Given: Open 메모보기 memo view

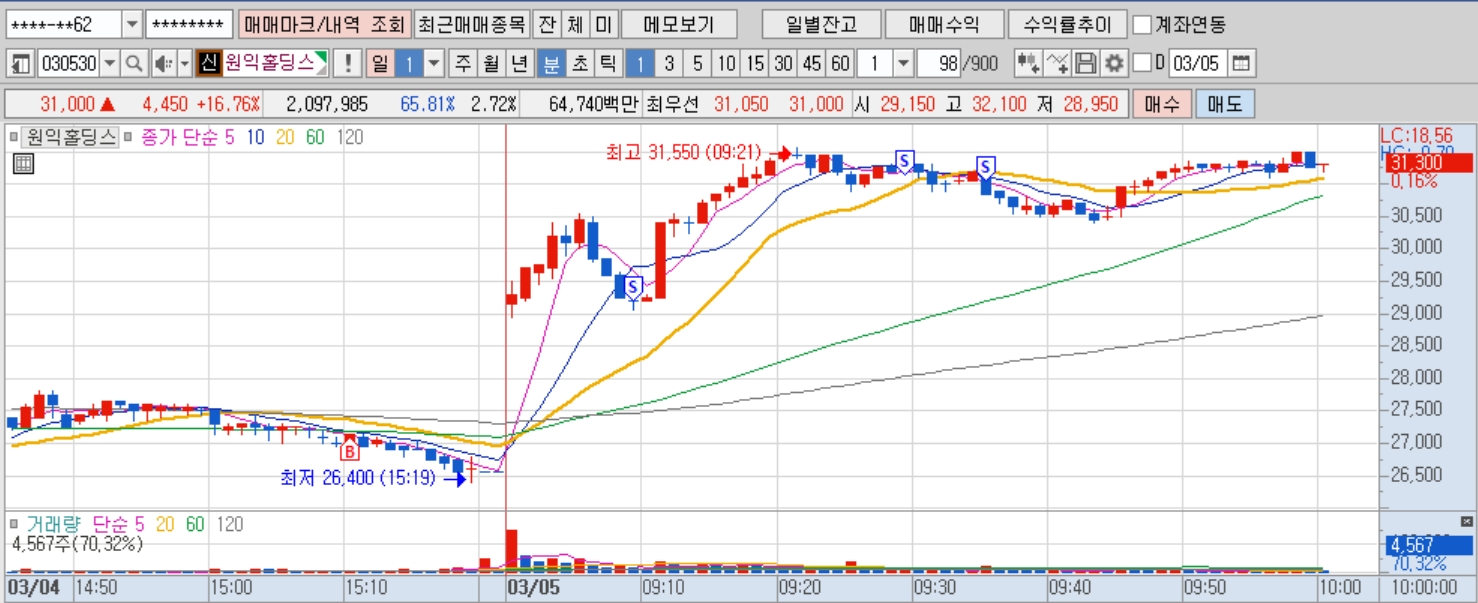Looking at the screenshot, I should (679, 24).
